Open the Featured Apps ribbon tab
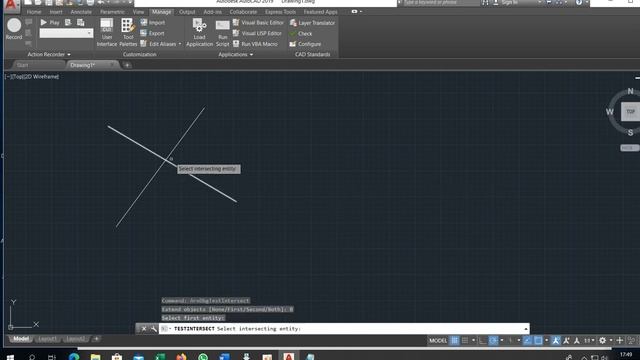 pos(320,12)
